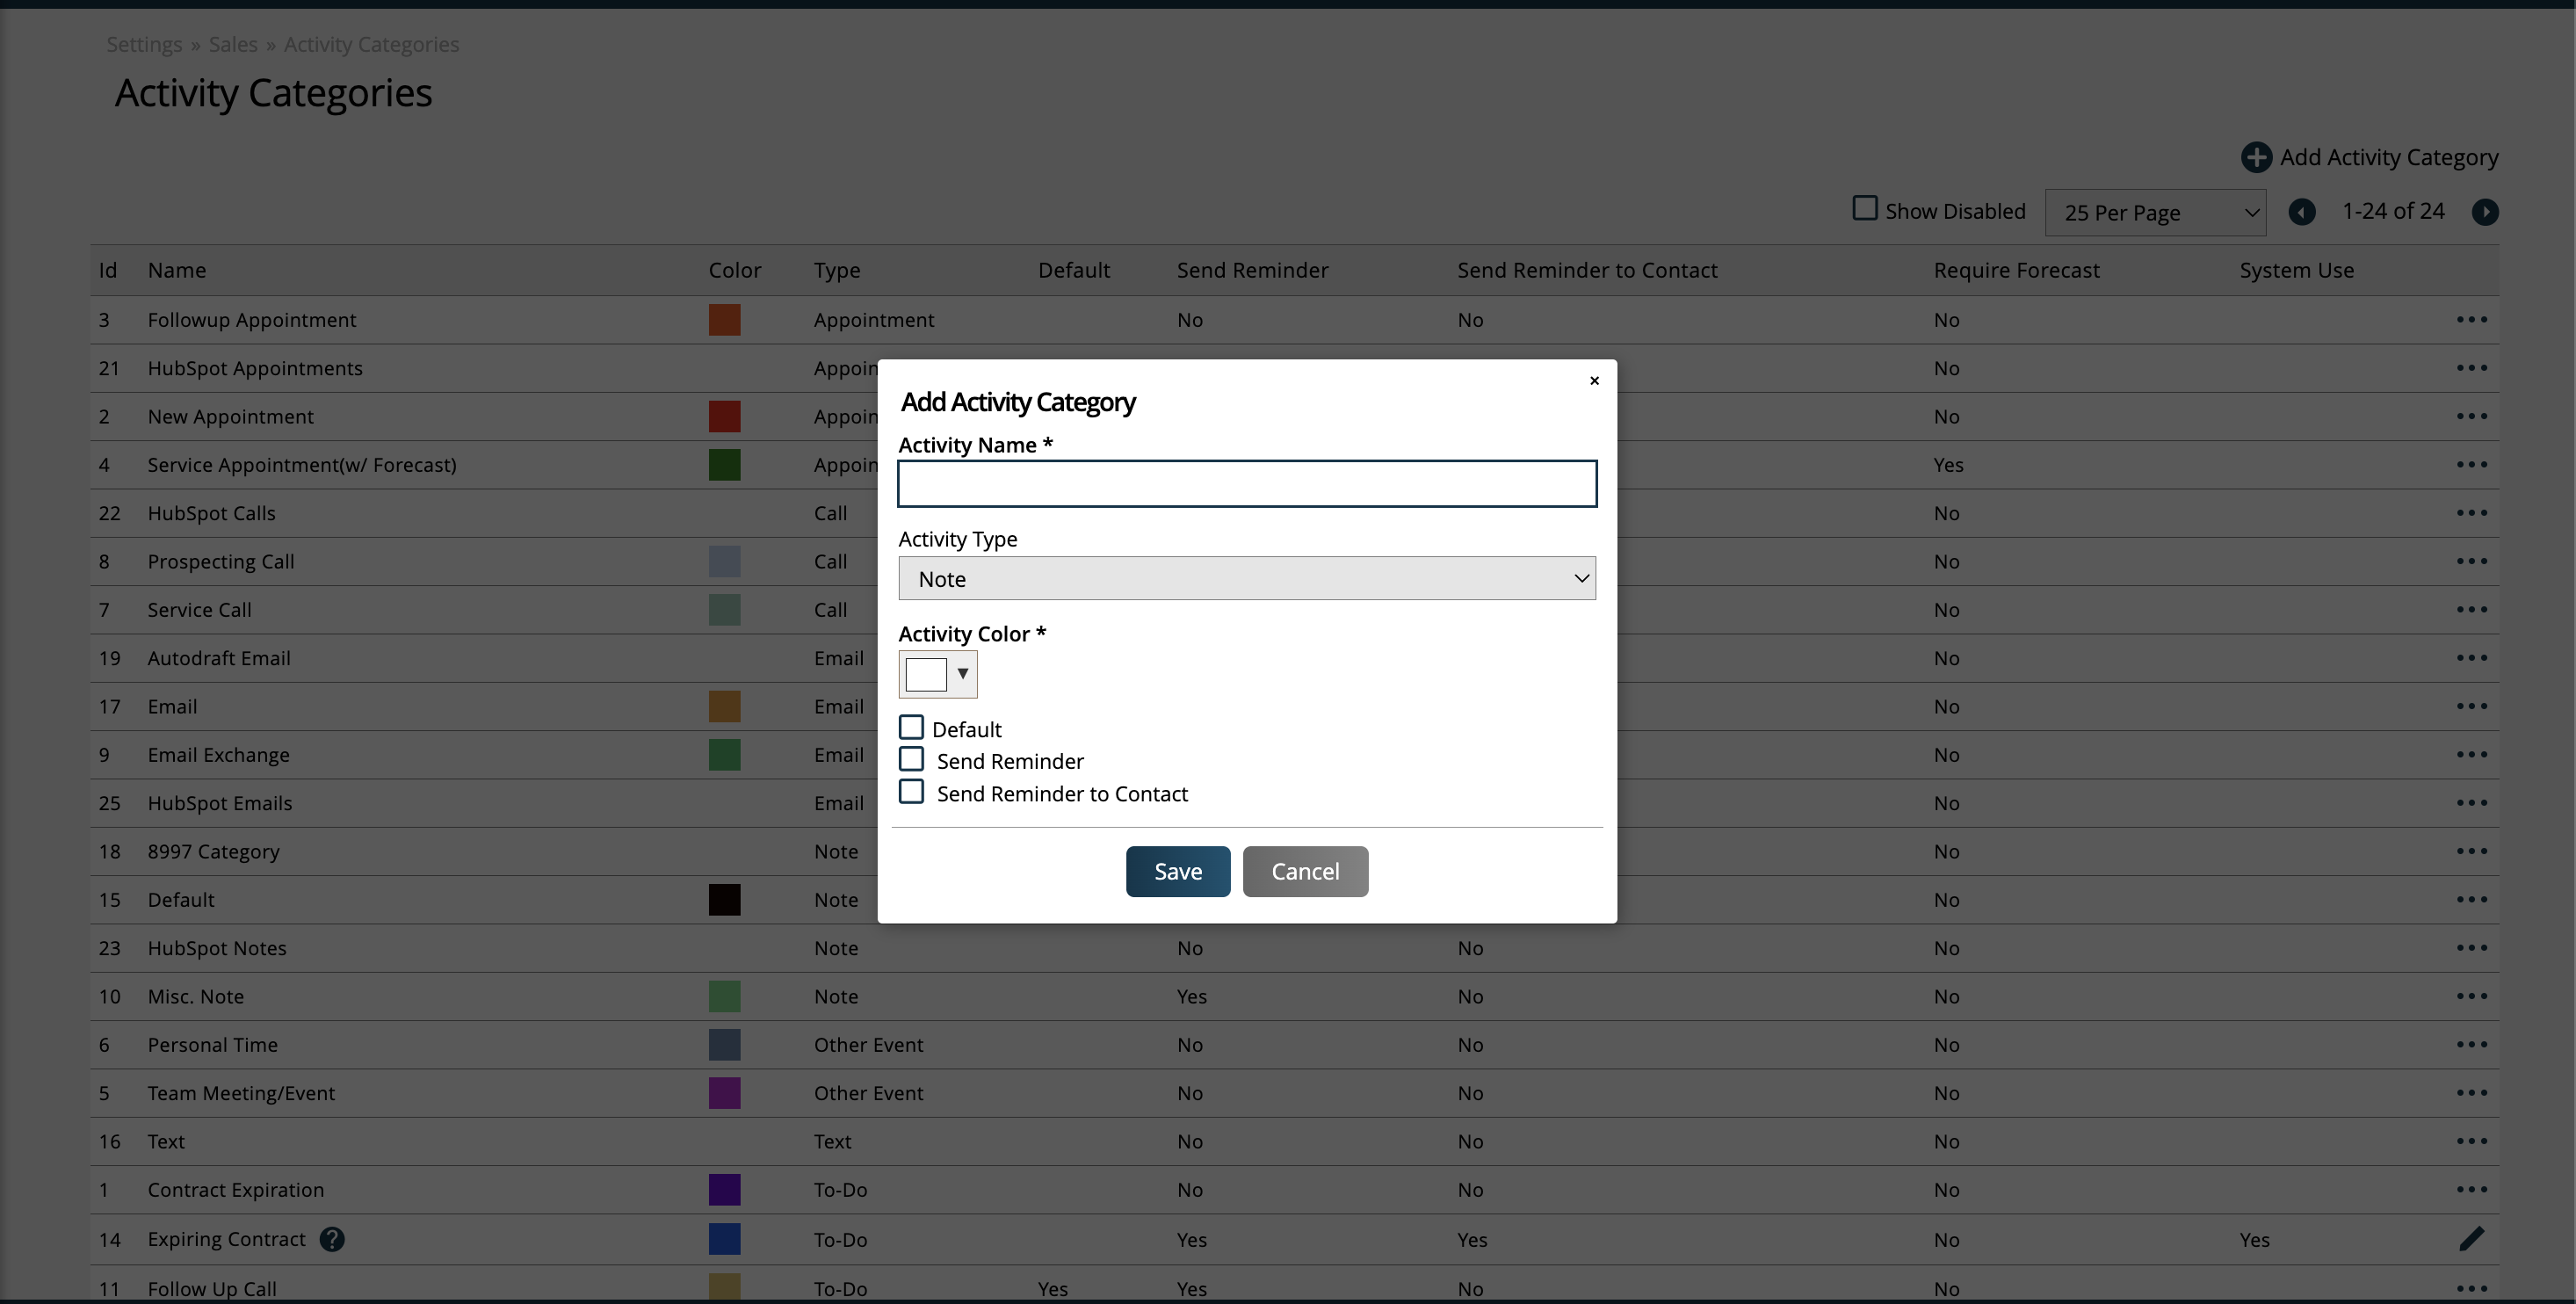
Task: Enable the Send Reminder checkbox
Action: tap(911, 759)
